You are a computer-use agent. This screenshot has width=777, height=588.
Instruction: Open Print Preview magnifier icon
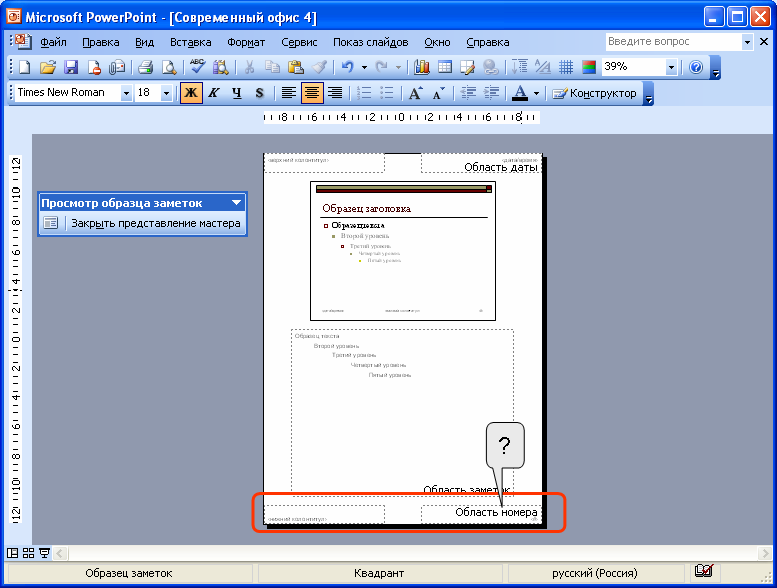click(169, 67)
